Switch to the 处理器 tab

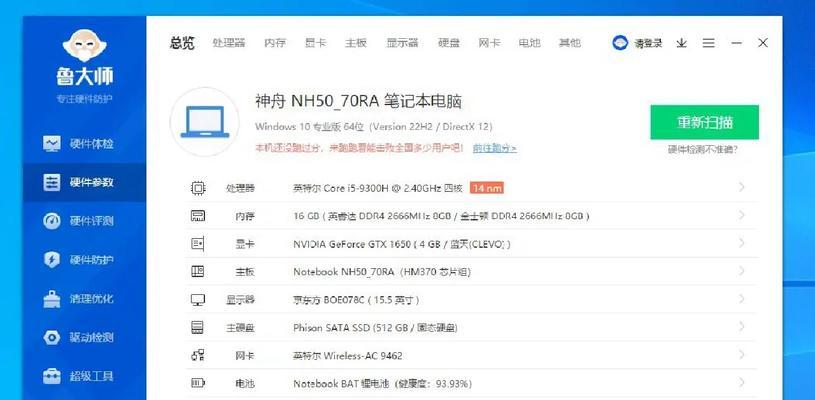[229, 43]
